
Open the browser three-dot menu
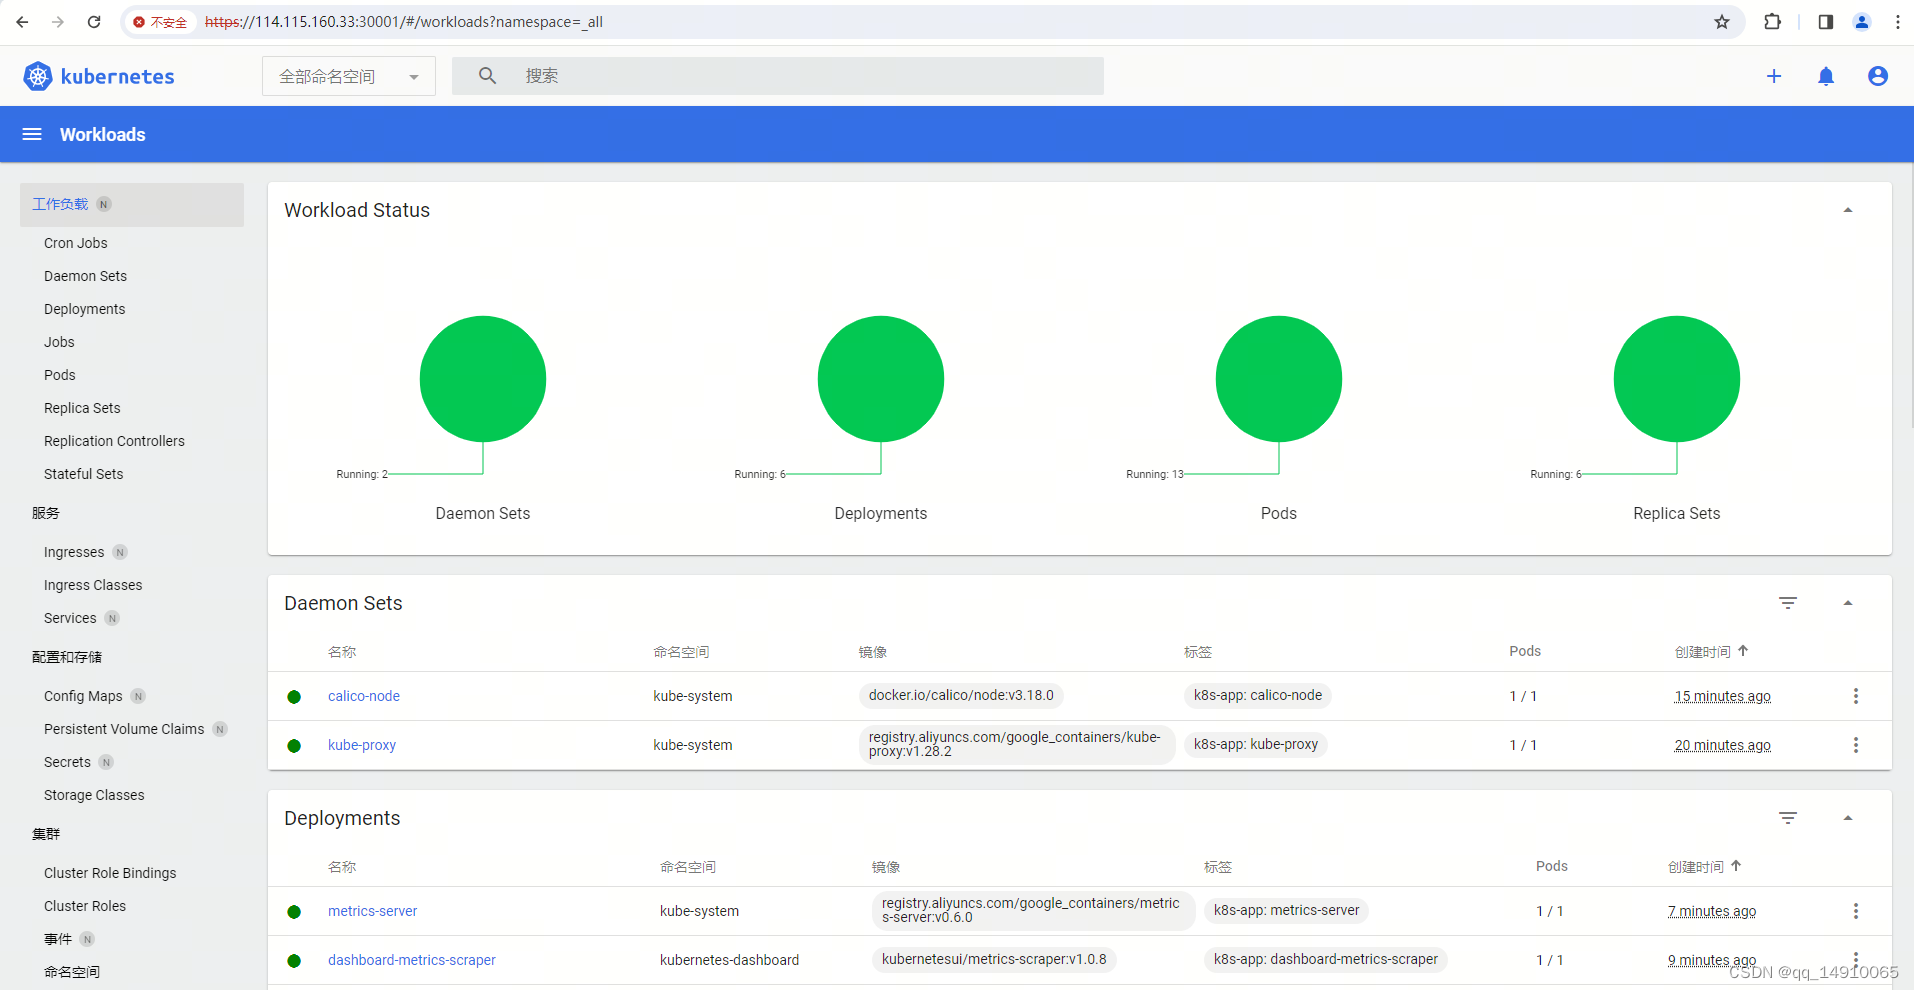pyautogui.click(x=1898, y=22)
